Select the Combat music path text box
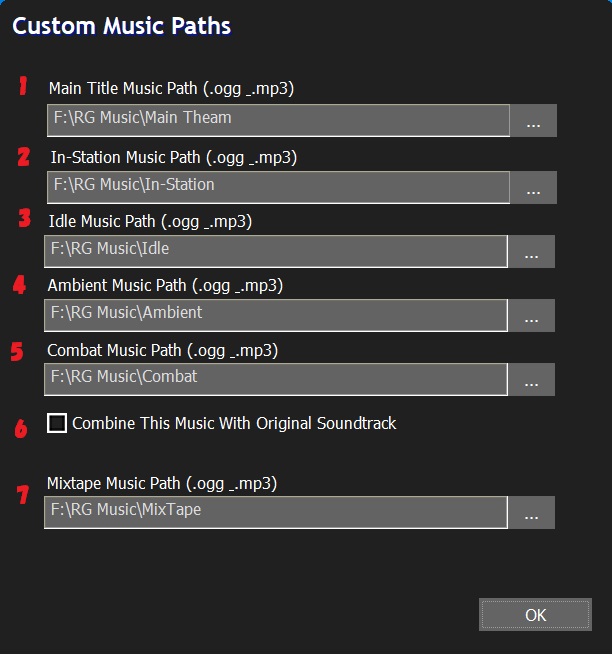This screenshot has width=612, height=658. [276, 379]
